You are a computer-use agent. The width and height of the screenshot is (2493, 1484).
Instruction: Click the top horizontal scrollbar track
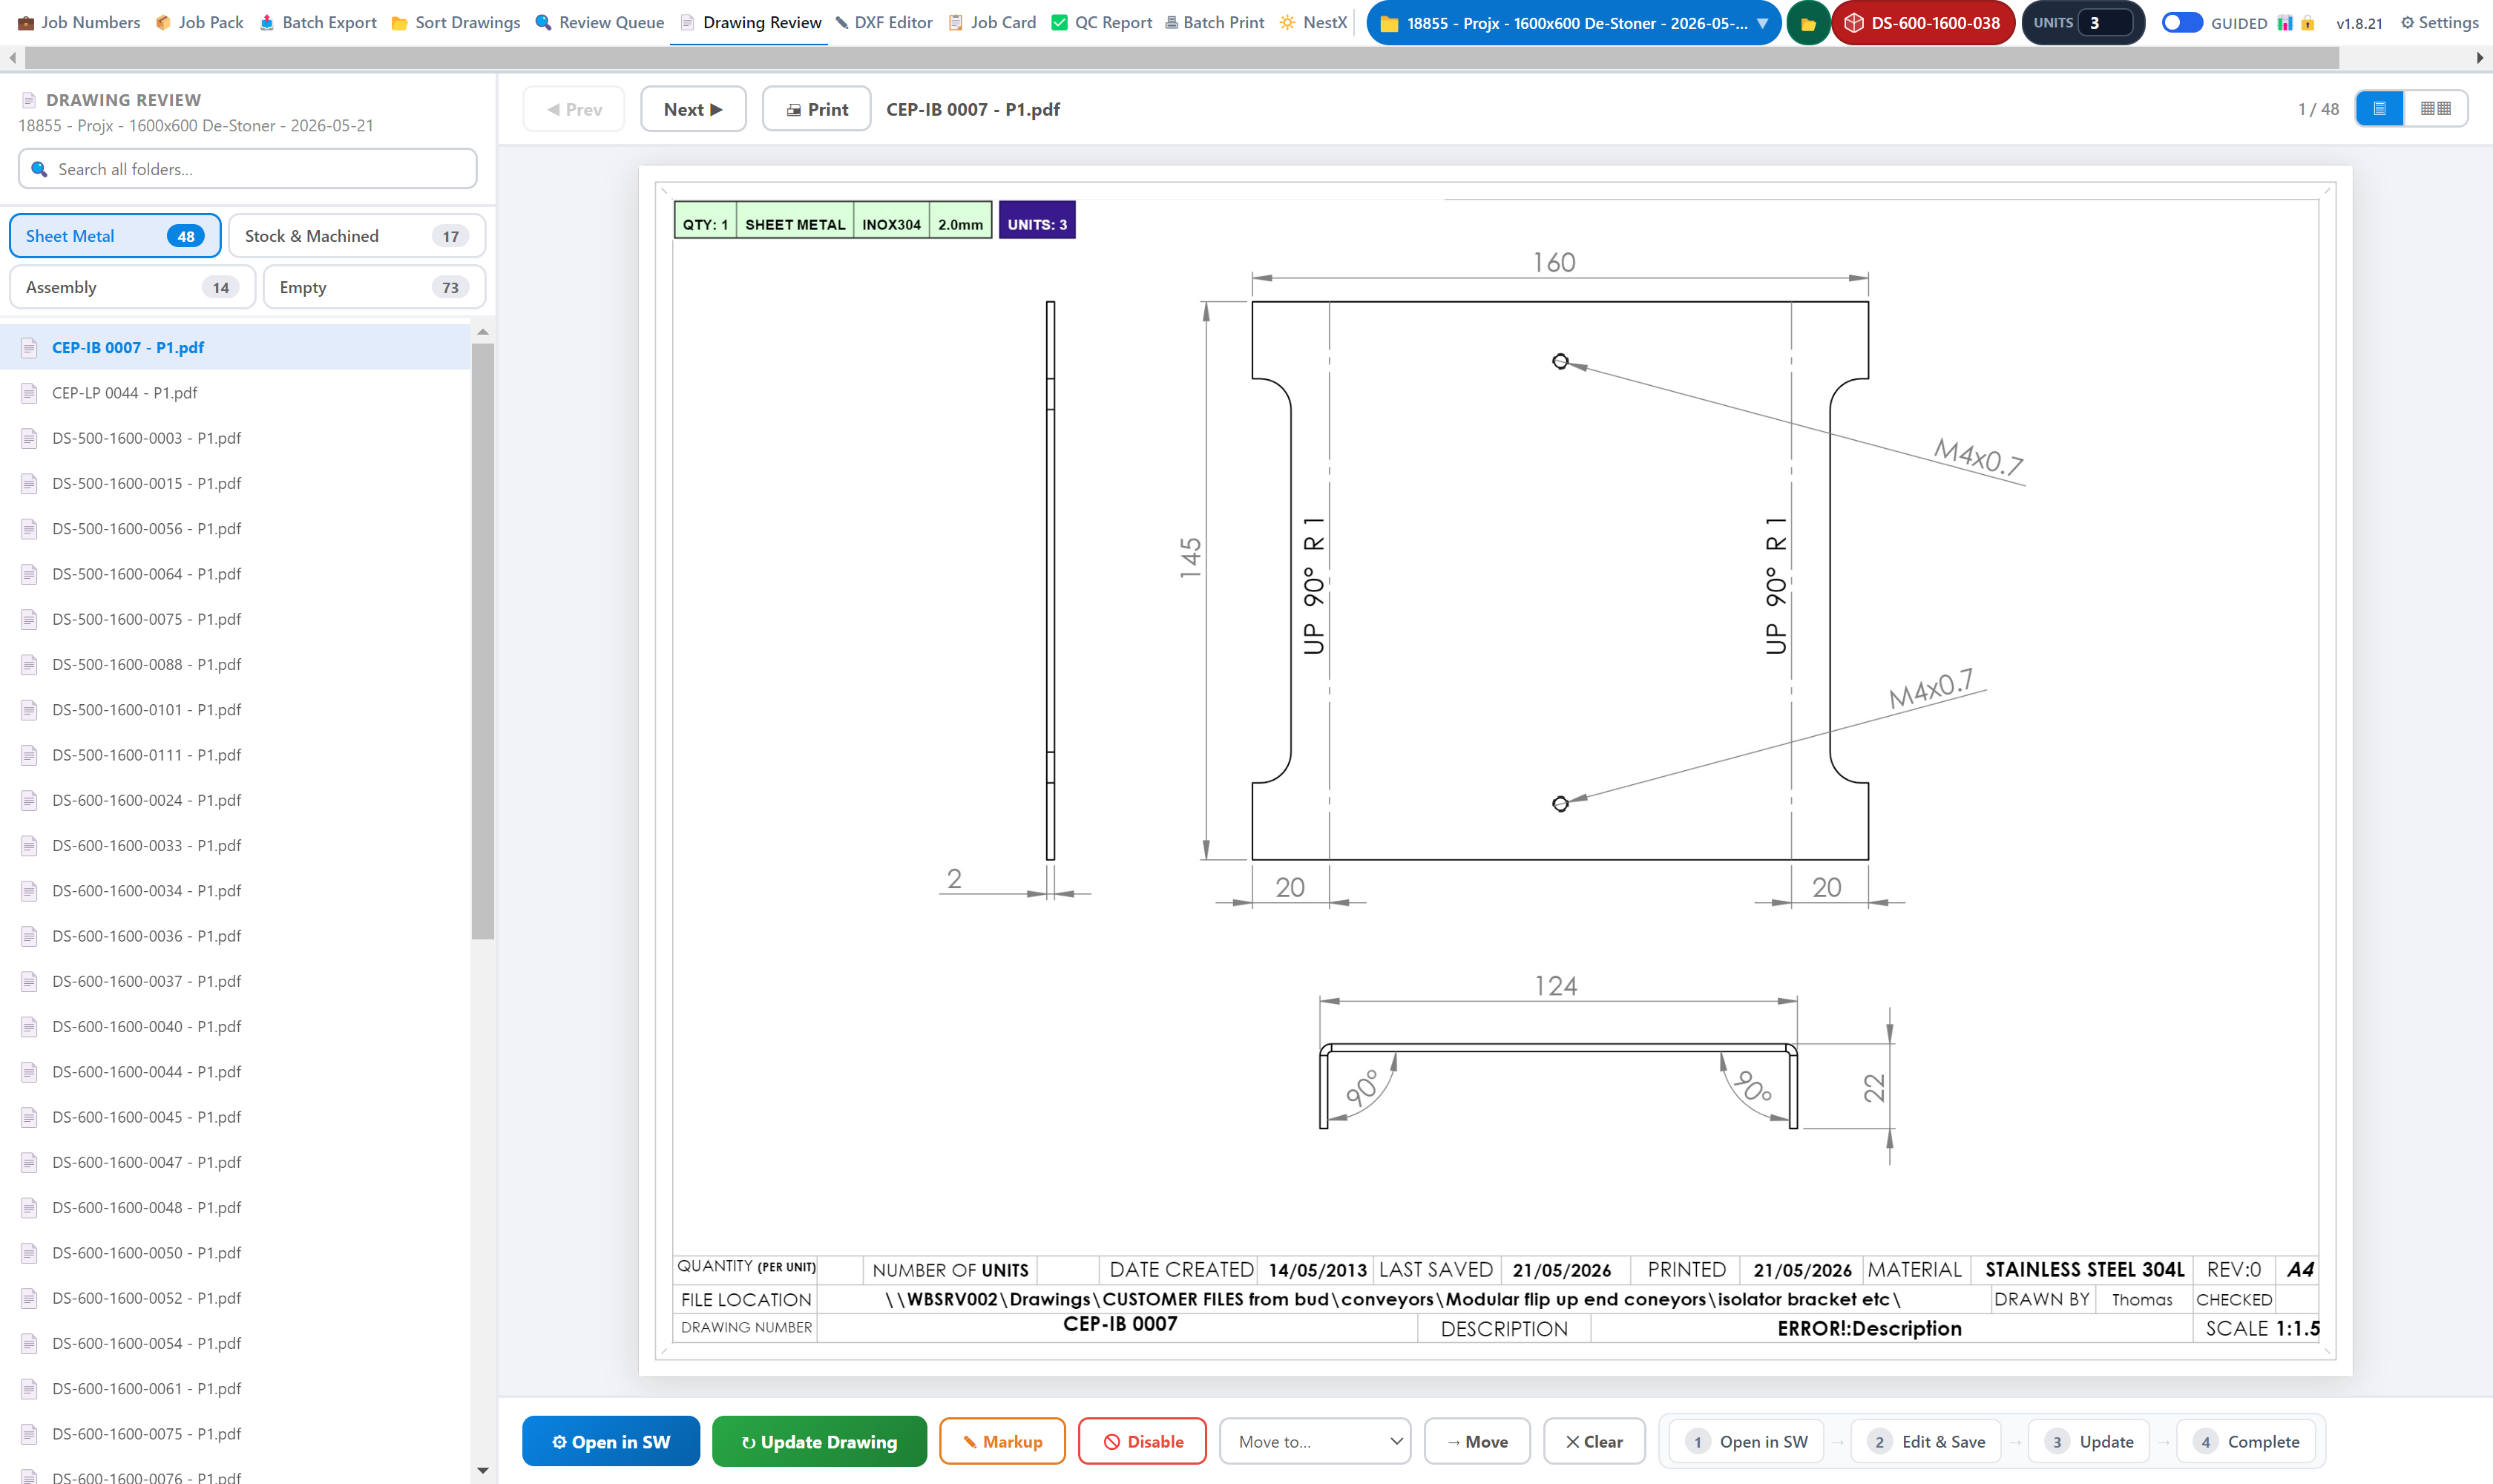click(x=1181, y=58)
